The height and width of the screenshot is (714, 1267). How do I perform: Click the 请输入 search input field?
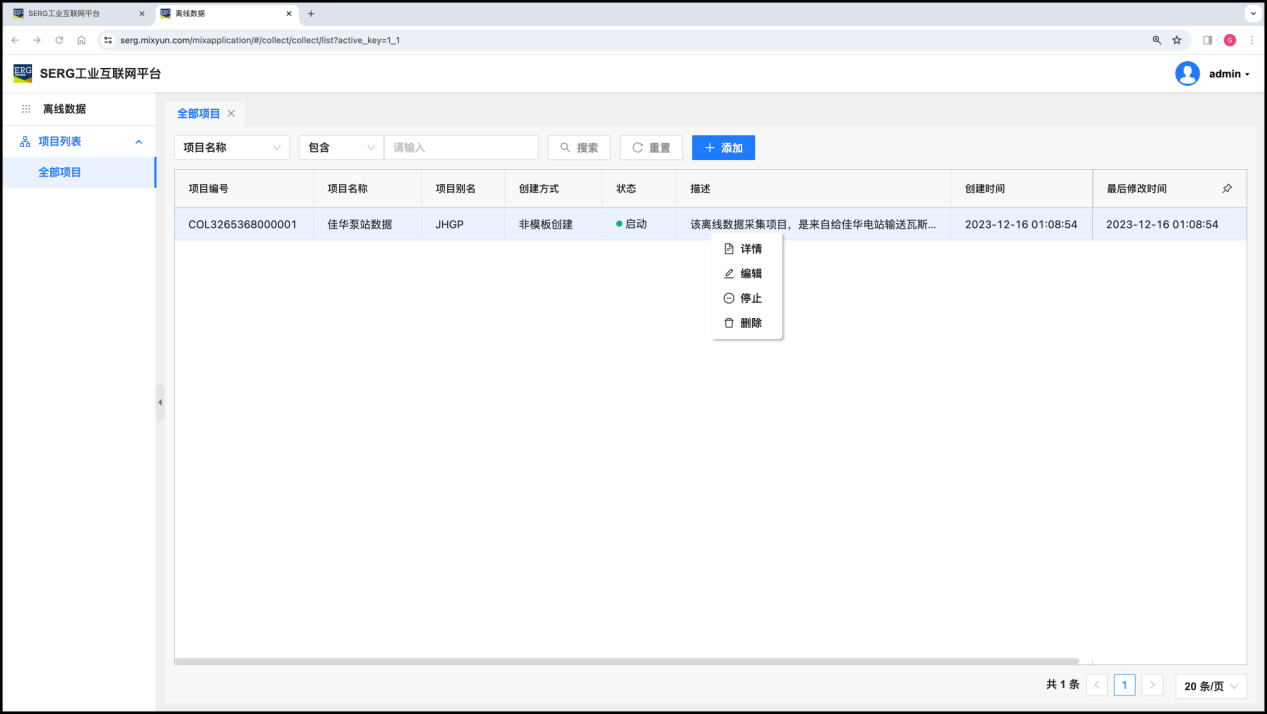pos(461,148)
